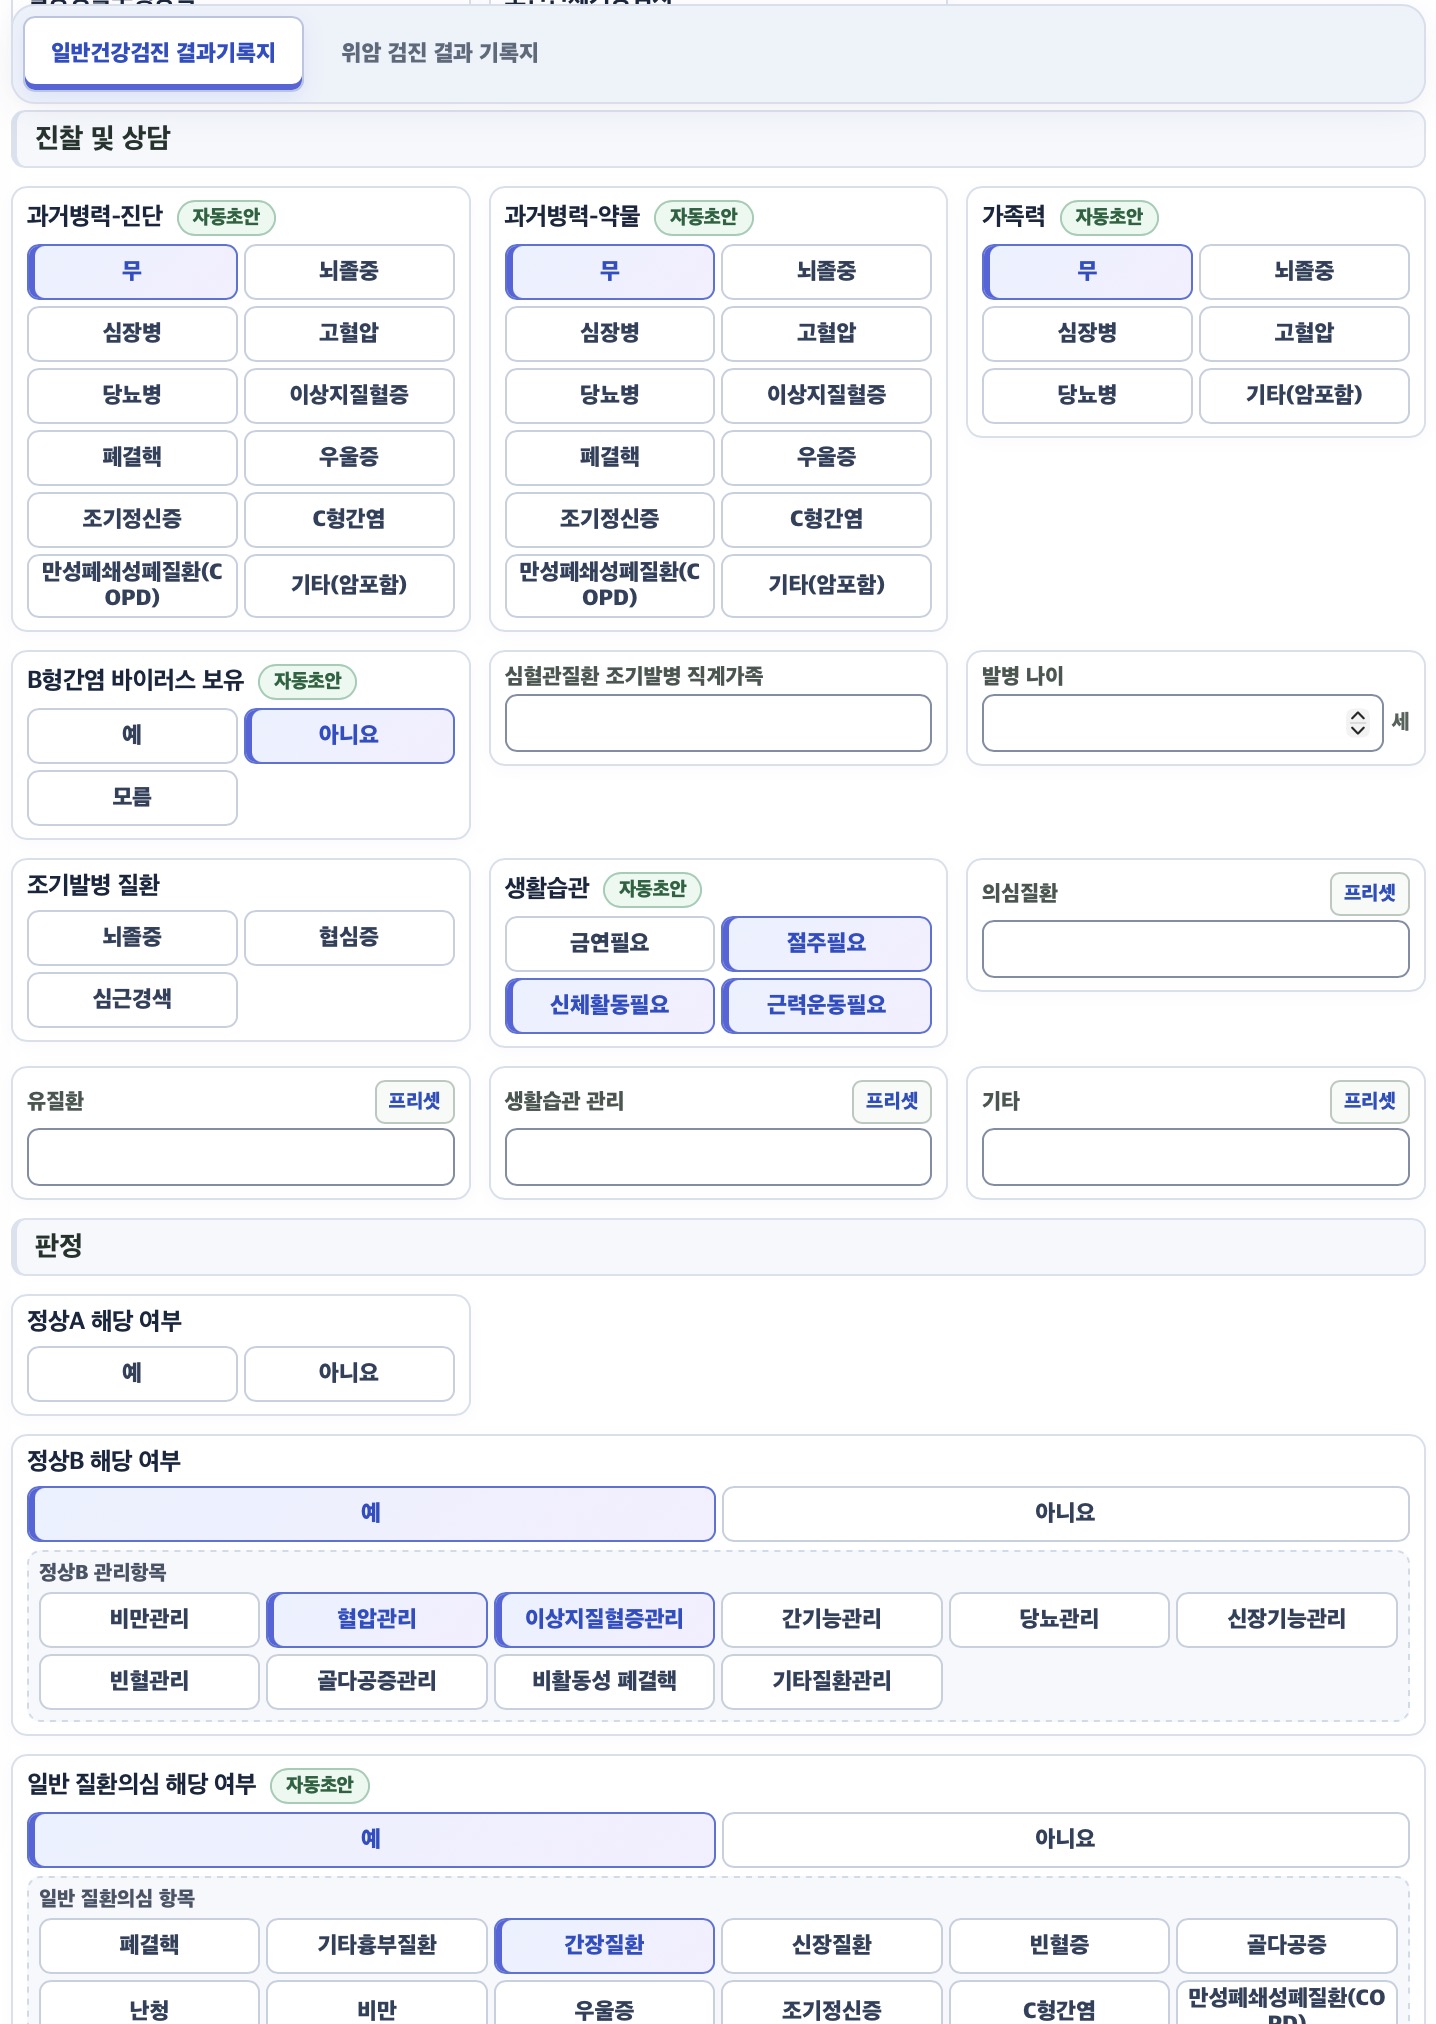Deselect 간장질환 in 일반 질환의심 항목

click(604, 1946)
